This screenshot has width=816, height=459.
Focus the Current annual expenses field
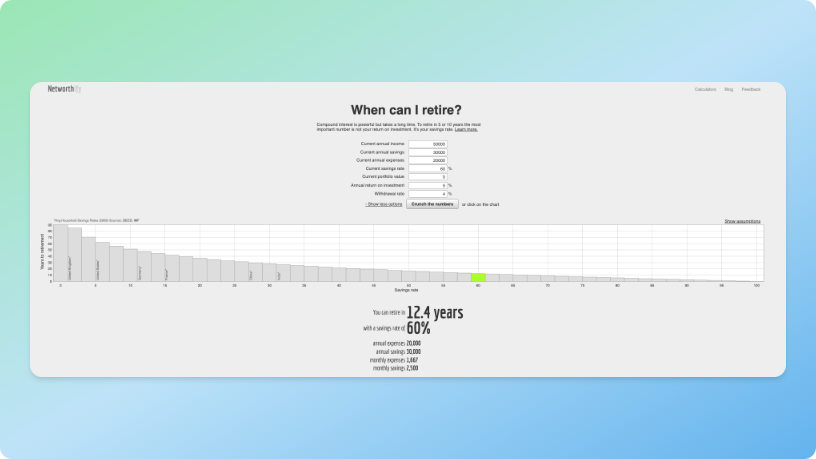tap(428, 161)
